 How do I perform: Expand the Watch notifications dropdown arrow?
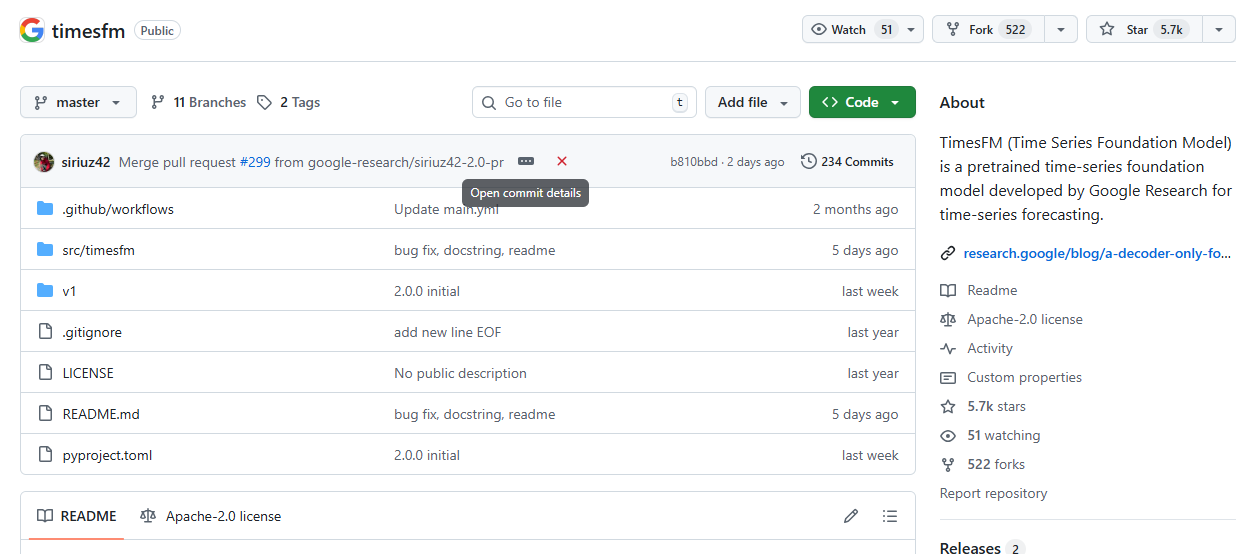tap(911, 29)
